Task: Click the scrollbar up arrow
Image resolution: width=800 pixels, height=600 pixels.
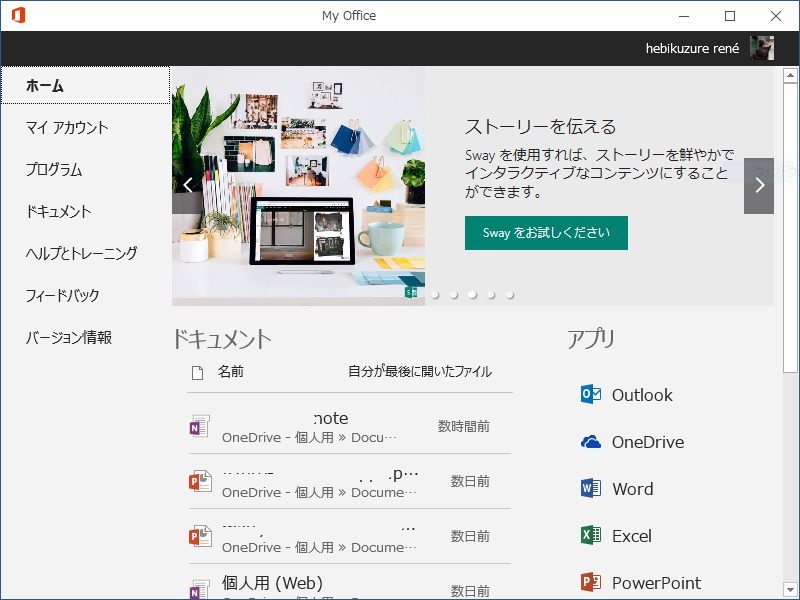Action: pyautogui.click(x=790, y=76)
